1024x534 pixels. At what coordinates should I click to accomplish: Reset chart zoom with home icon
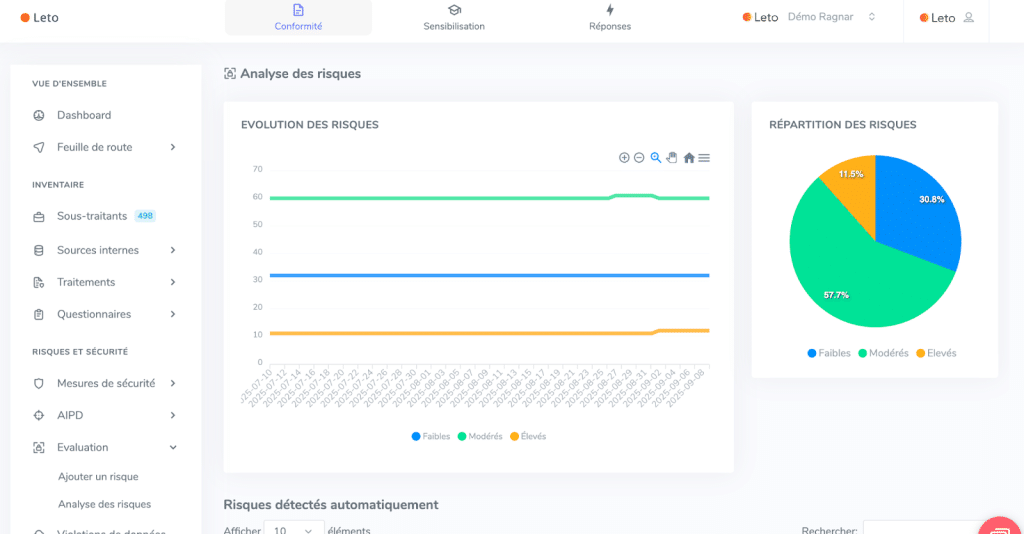[689, 158]
